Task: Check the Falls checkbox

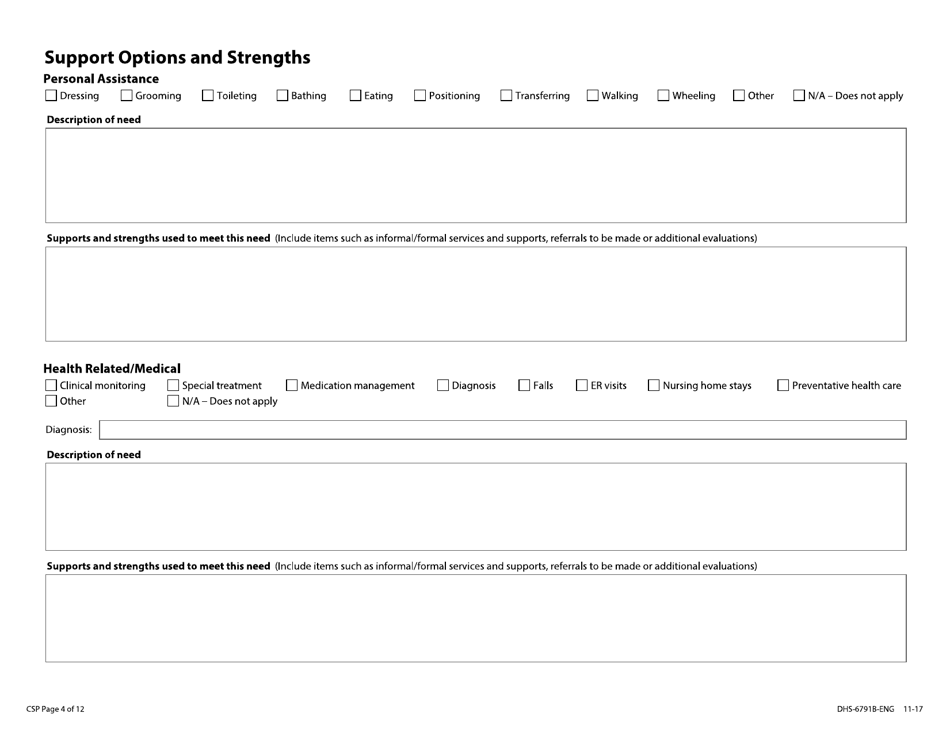Action: (x=523, y=384)
